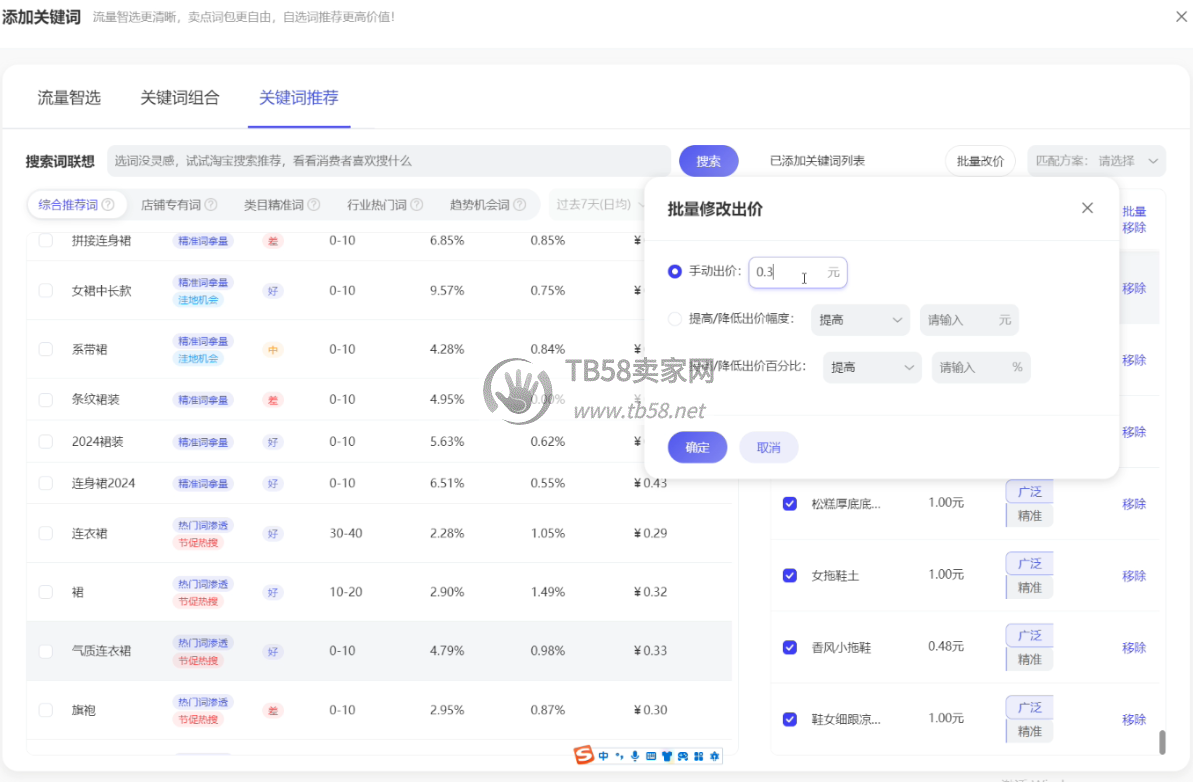This screenshot has height=782, width=1193.
Task: Open the 匹配方案 dropdown
Action: (x=1096, y=161)
